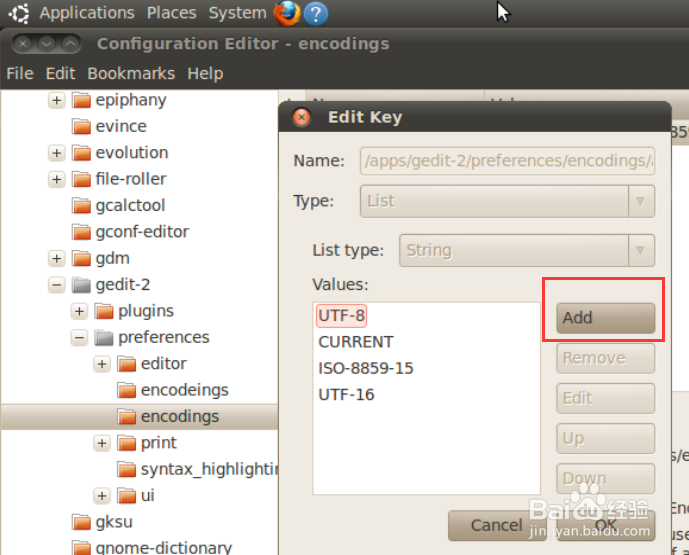Screen dimensions: 689x555
Task: Open the Help menu
Action: click(x=205, y=73)
